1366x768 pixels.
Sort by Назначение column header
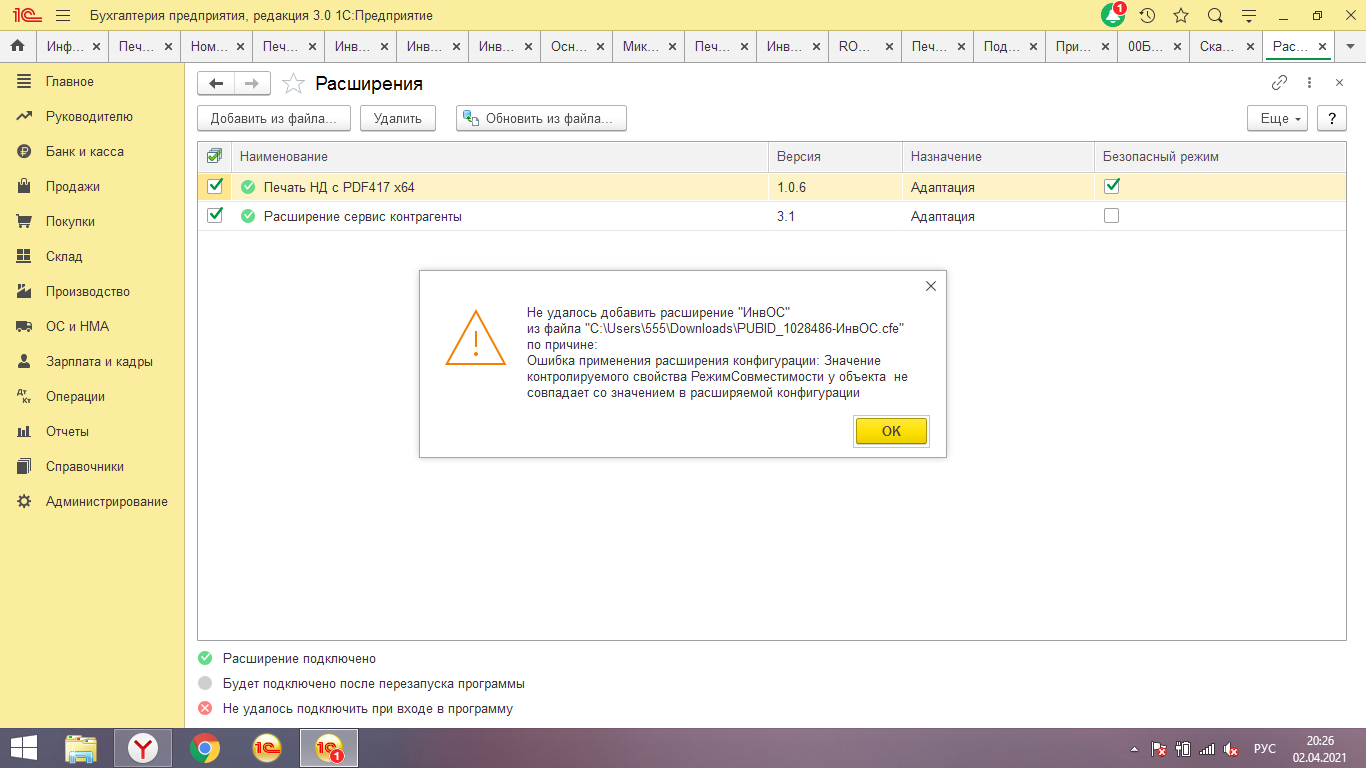(x=998, y=157)
